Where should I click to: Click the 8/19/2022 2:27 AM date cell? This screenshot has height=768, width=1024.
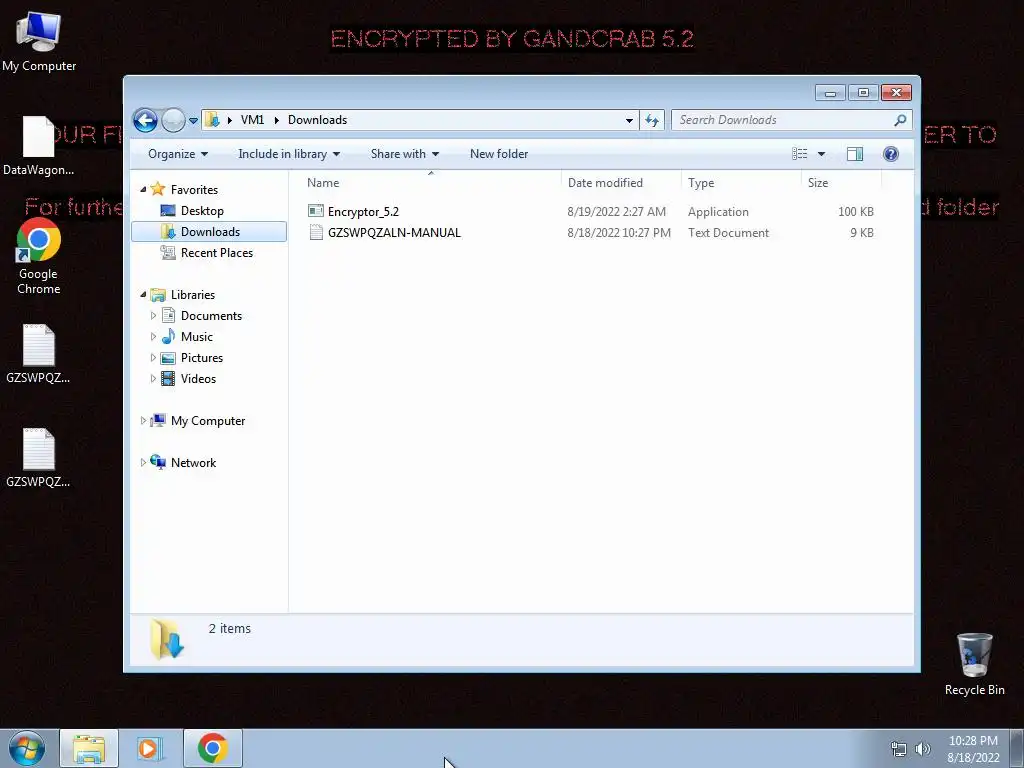coord(616,212)
